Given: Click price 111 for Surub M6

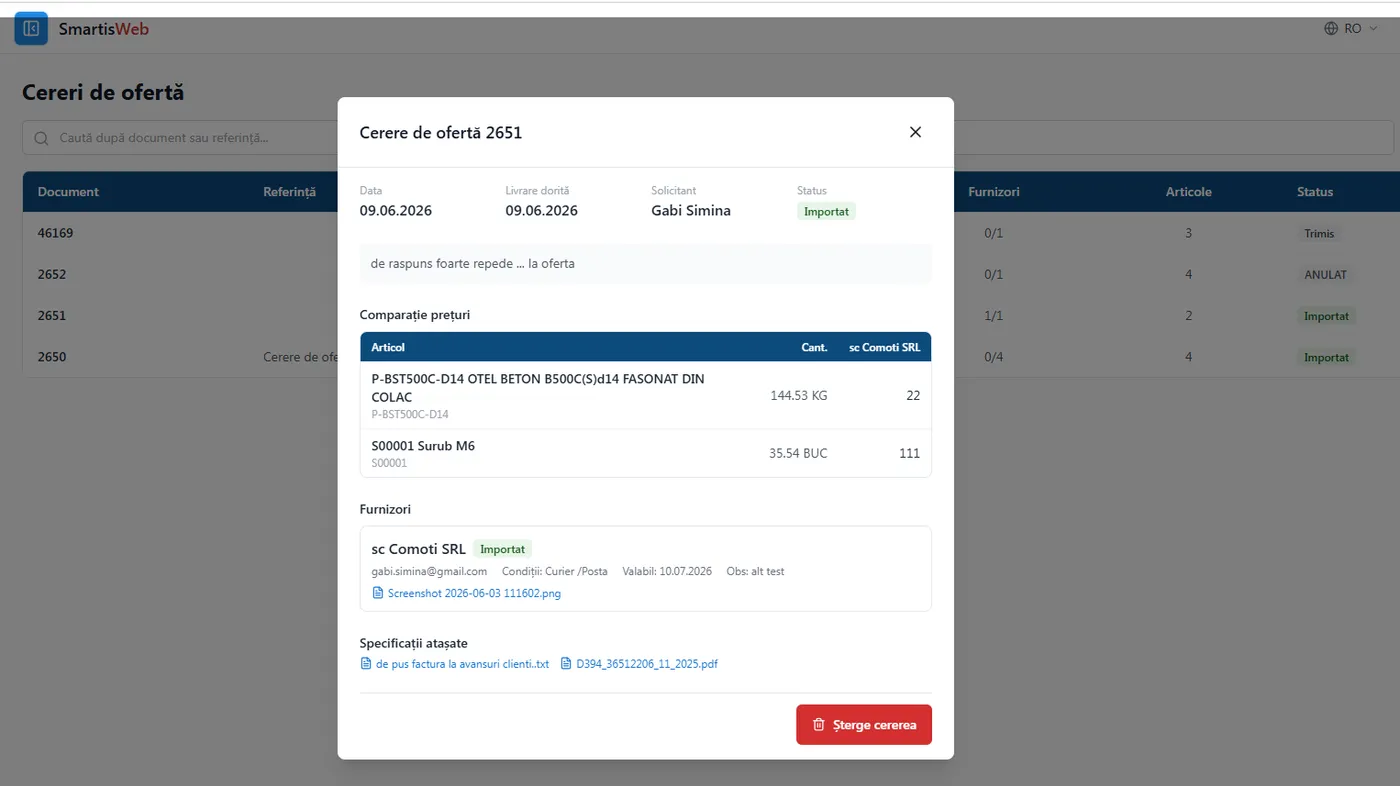Looking at the screenshot, I should [909, 453].
